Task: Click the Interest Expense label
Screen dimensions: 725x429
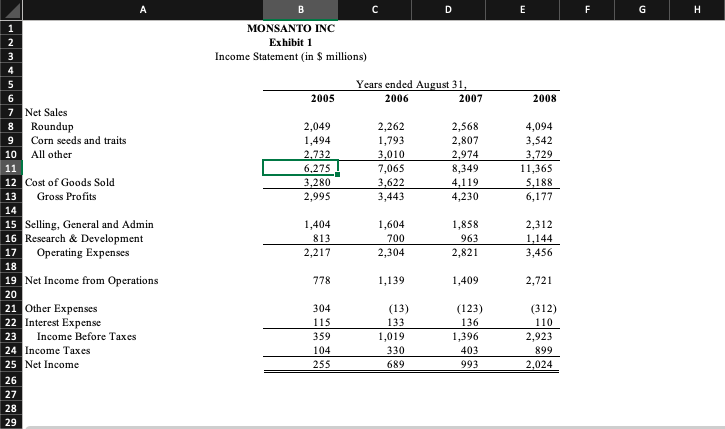Action: (63, 322)
